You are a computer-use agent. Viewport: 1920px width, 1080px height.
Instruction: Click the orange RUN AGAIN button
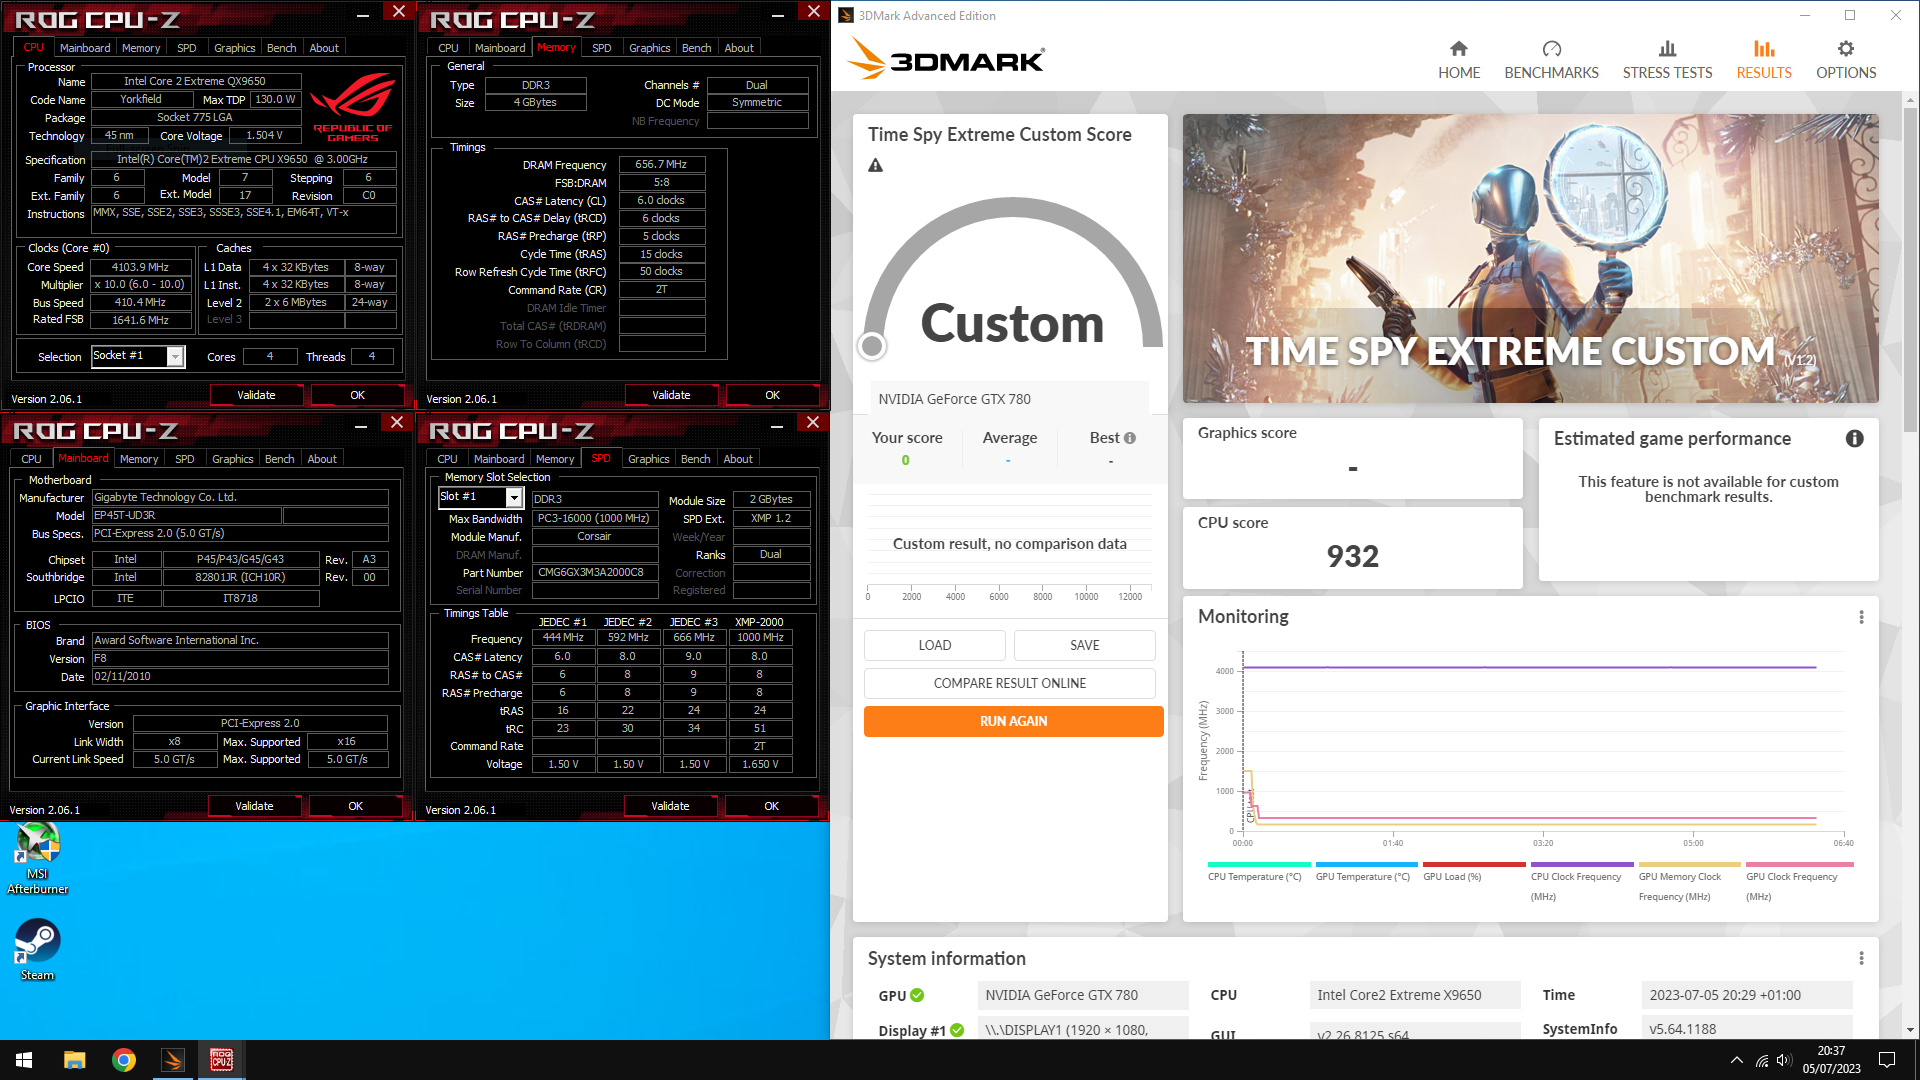point(1013,721)
